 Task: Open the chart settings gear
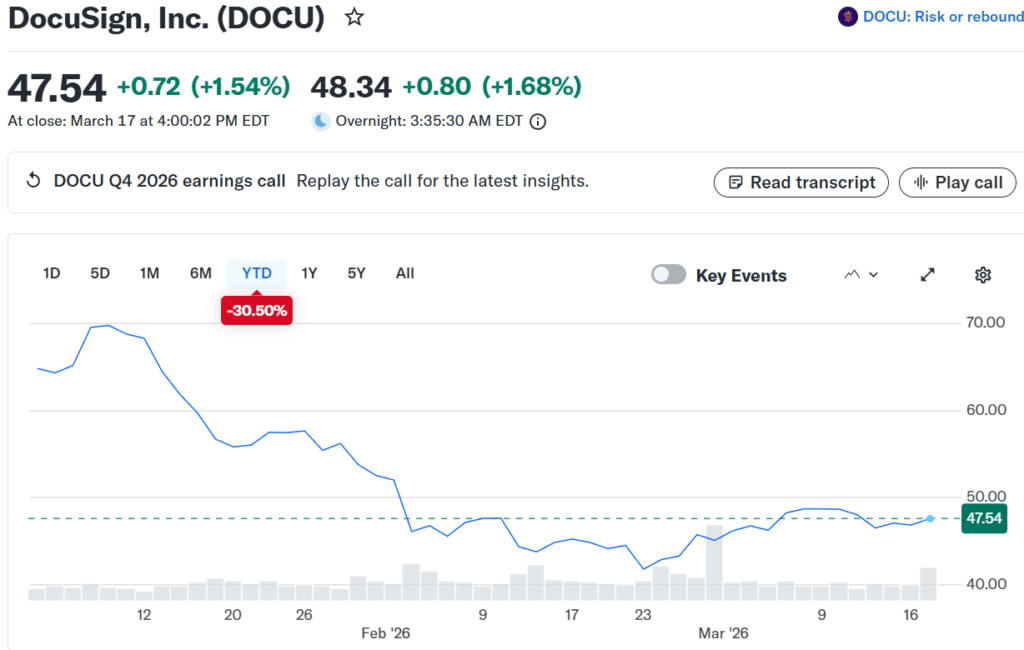(x=982, y=275)
